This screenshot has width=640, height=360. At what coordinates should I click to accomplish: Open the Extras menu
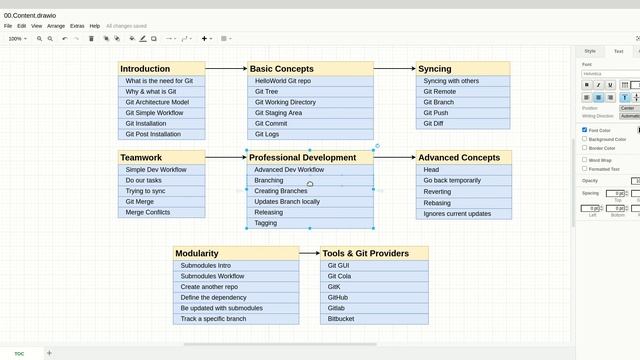[x=77, y=26]
